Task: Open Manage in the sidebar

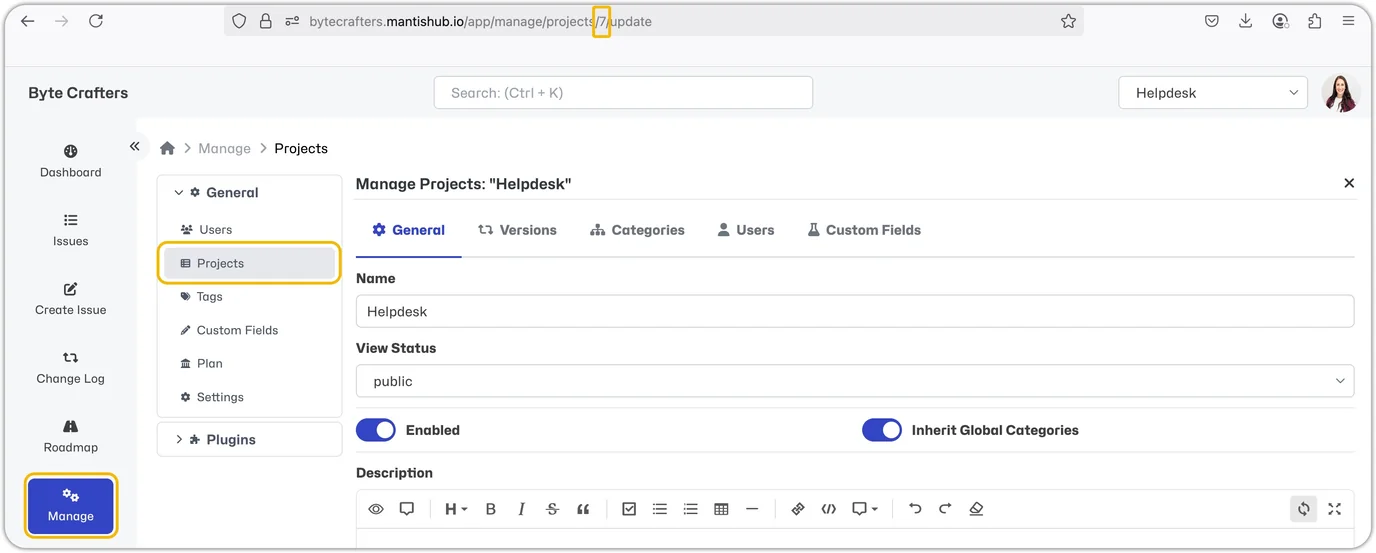Action: [70, 505]
